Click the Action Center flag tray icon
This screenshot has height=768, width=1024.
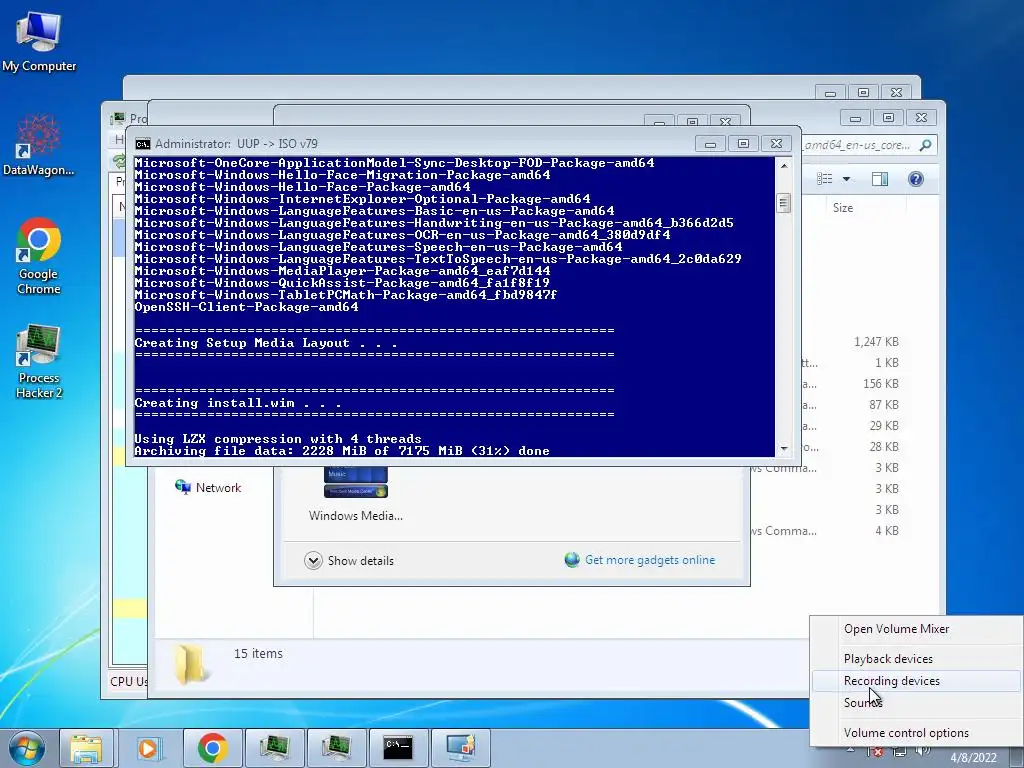coord(876,752)
